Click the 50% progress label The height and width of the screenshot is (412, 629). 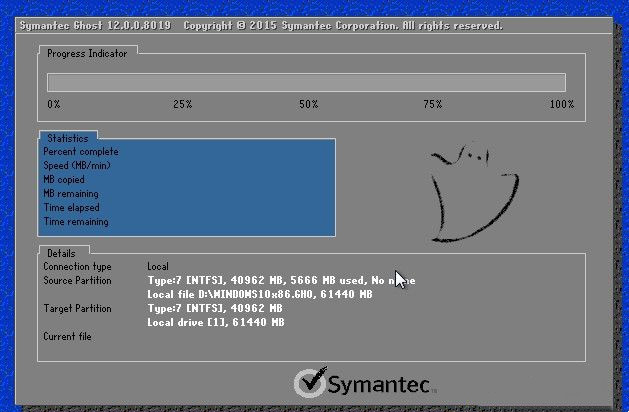pos(308,104)
